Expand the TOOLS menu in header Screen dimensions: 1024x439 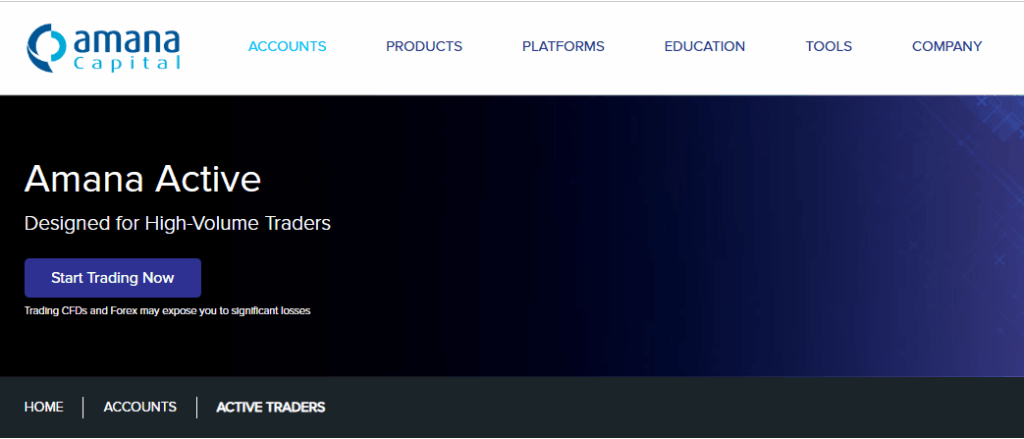click(828, 46)
